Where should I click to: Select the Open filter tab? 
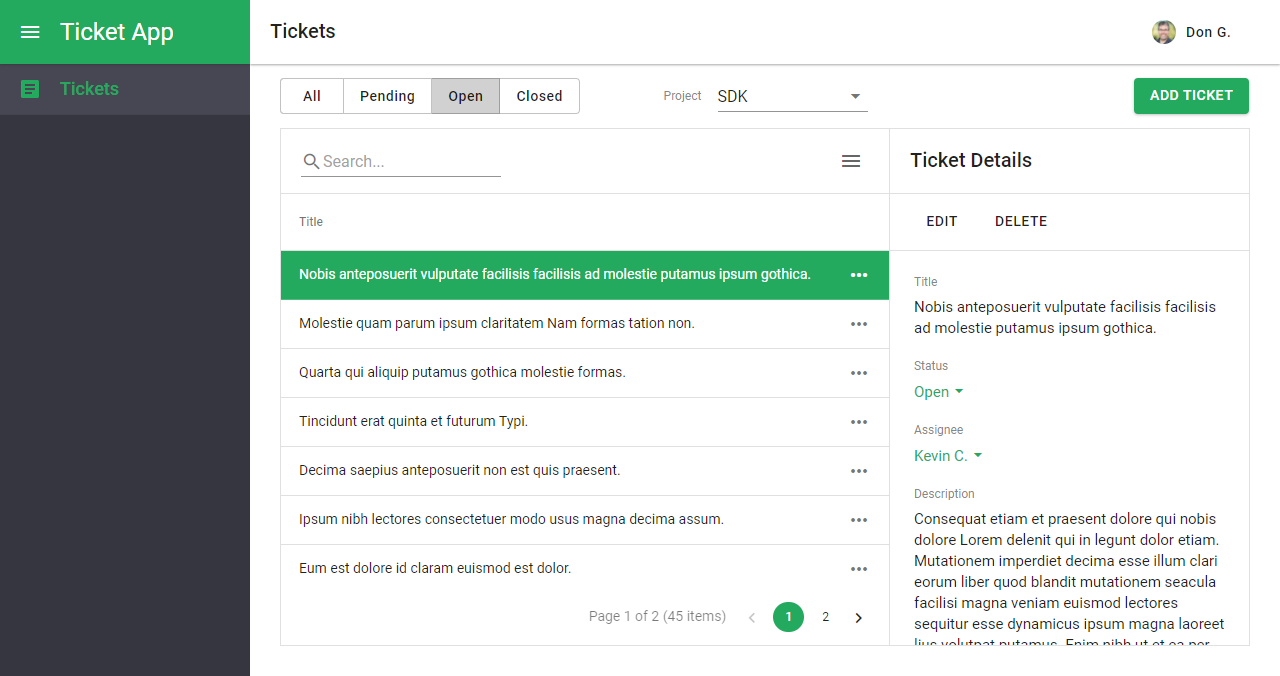coord(465,96)
